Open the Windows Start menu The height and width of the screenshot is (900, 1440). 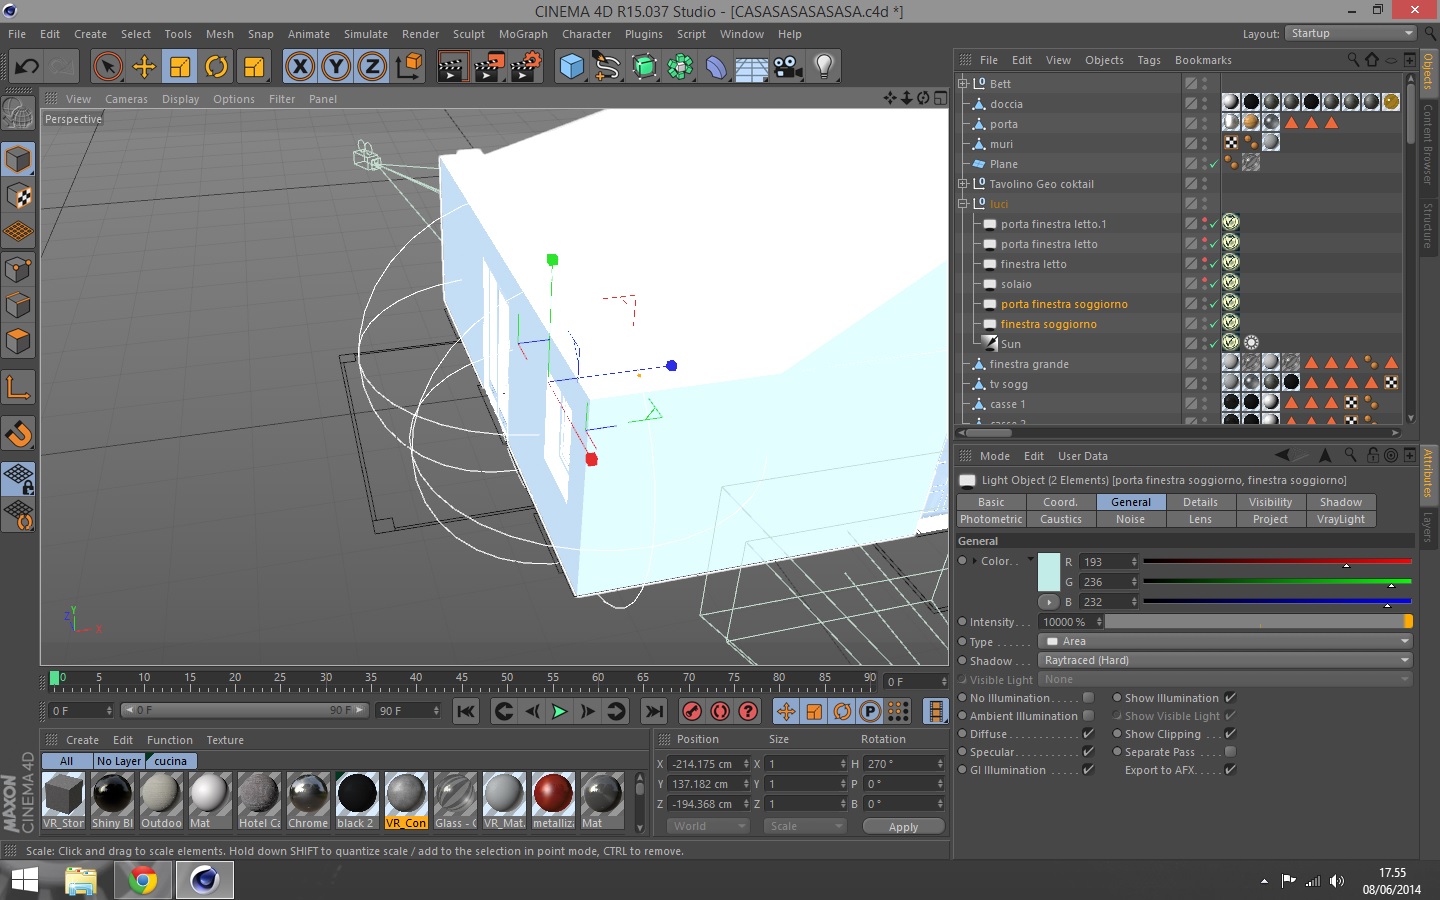click(24, 880)
